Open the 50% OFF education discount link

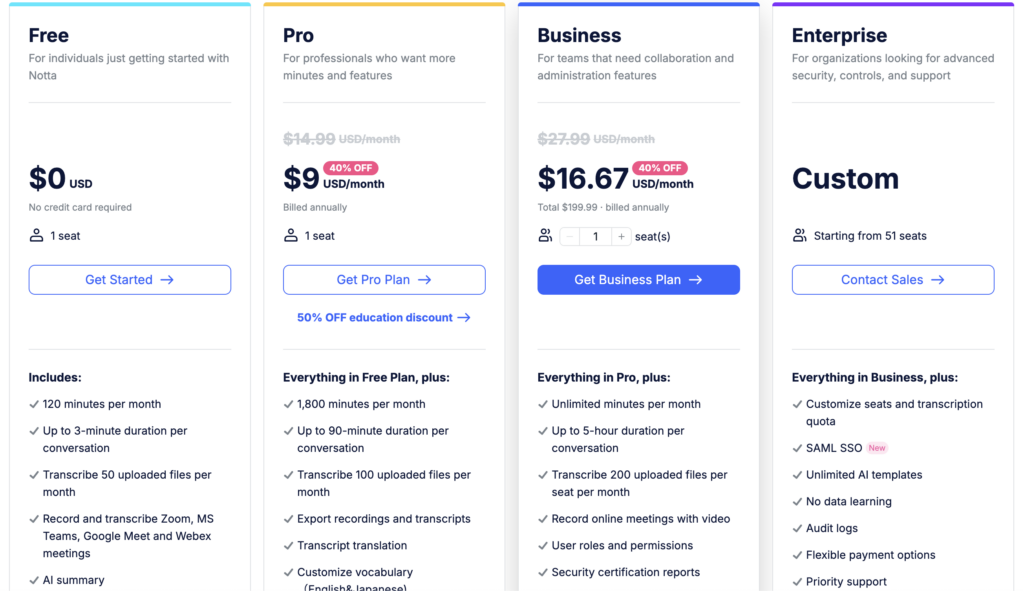pyautogui.click(x=384, y=316)
